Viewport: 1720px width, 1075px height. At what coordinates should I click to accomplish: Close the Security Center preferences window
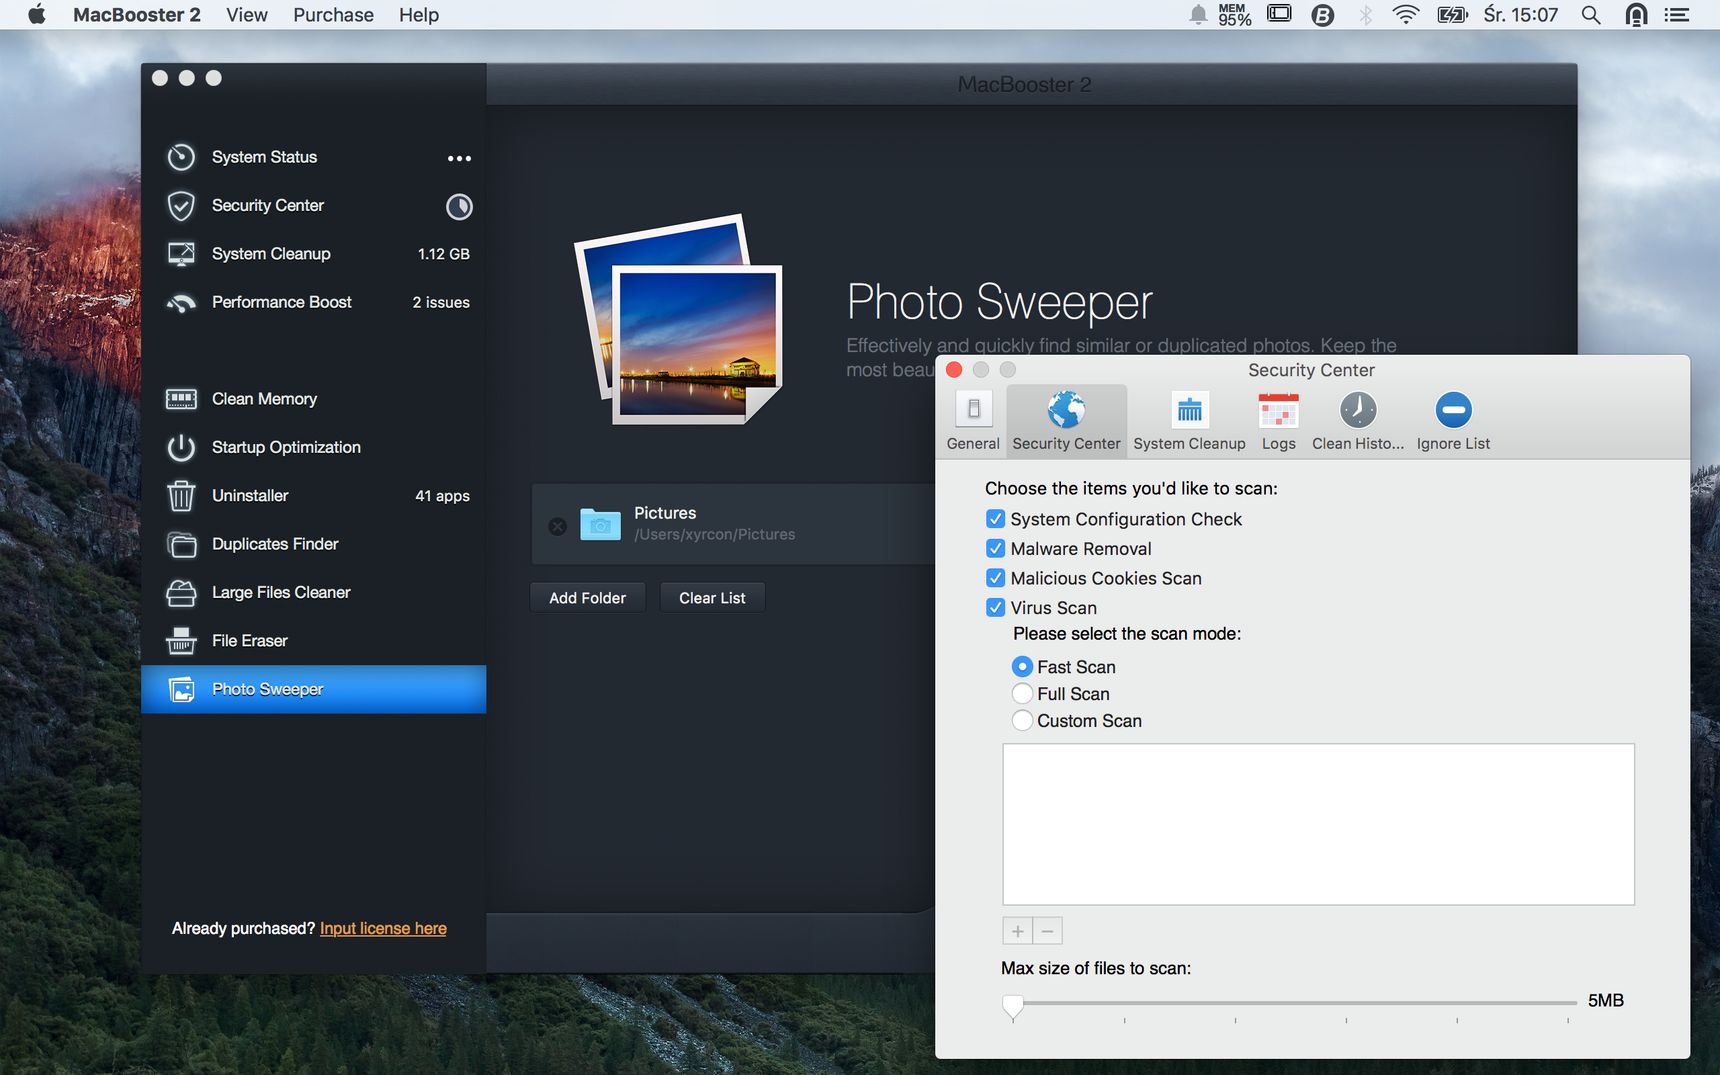point(954,370)
